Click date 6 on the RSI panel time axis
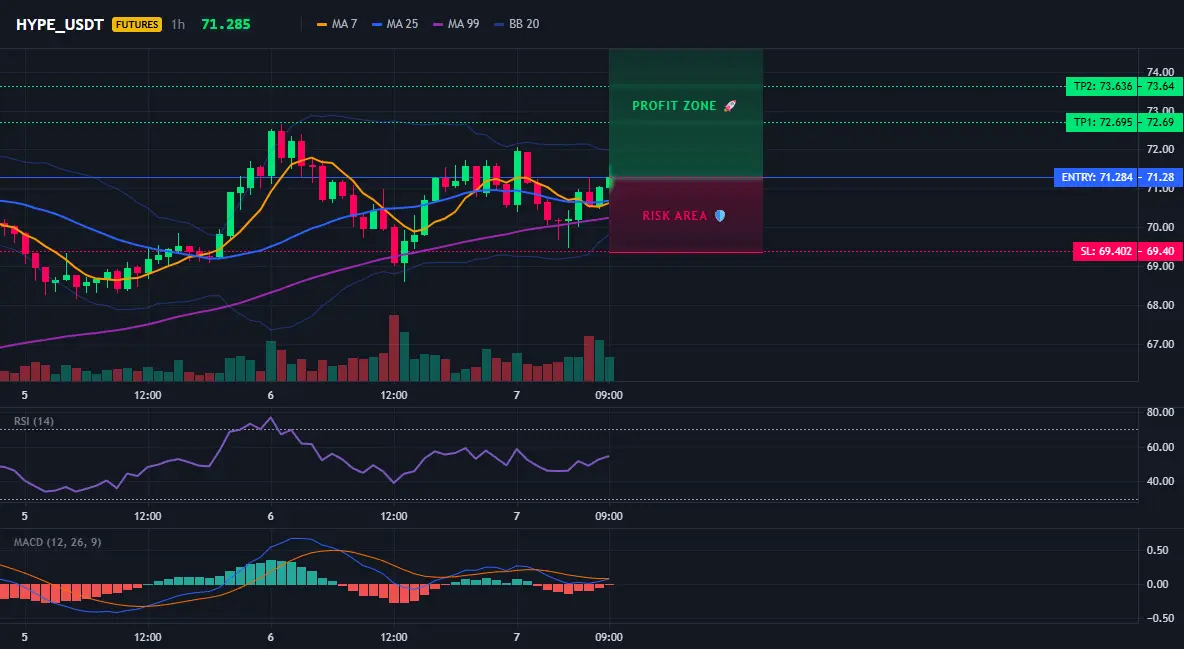Viewport: 1184px width, 649px height. click(270, 516)
